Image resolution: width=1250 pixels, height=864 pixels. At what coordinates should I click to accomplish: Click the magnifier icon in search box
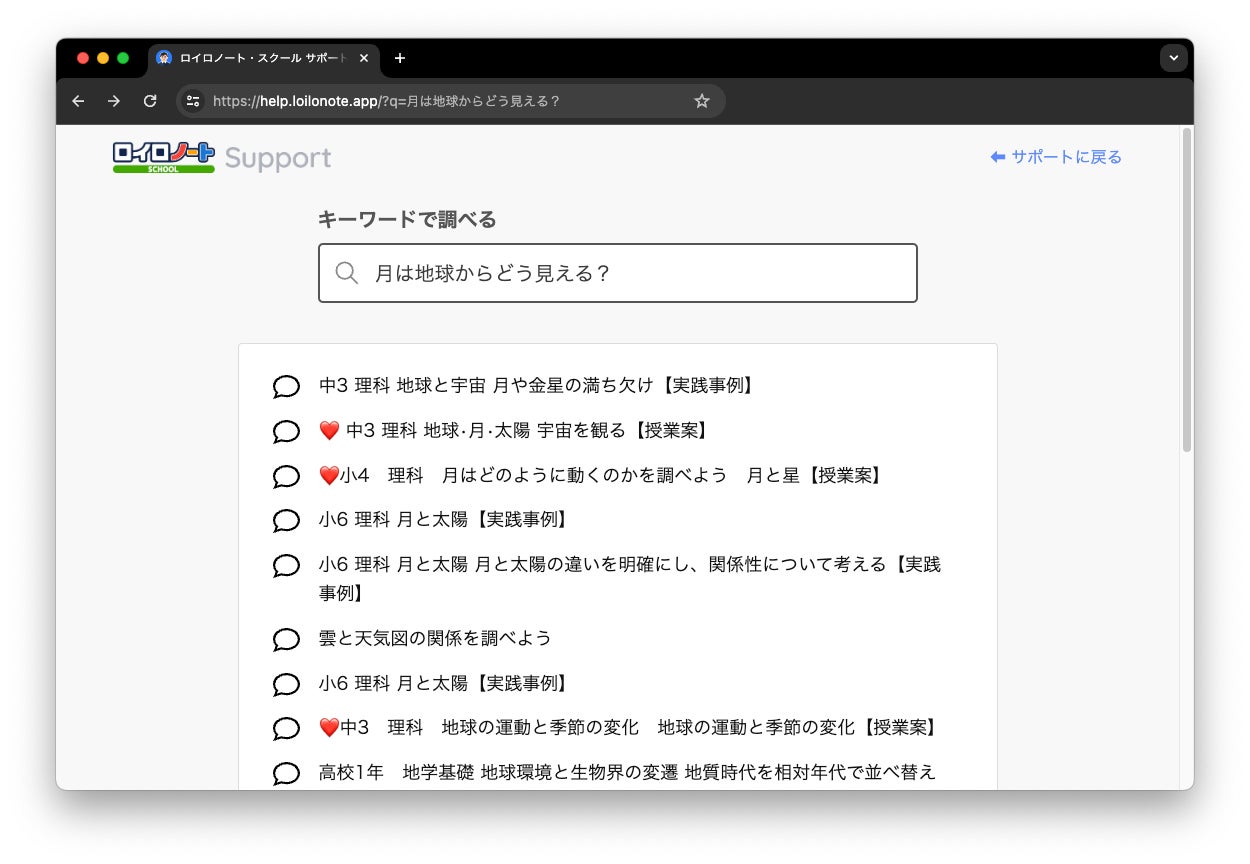pos(347,273)
